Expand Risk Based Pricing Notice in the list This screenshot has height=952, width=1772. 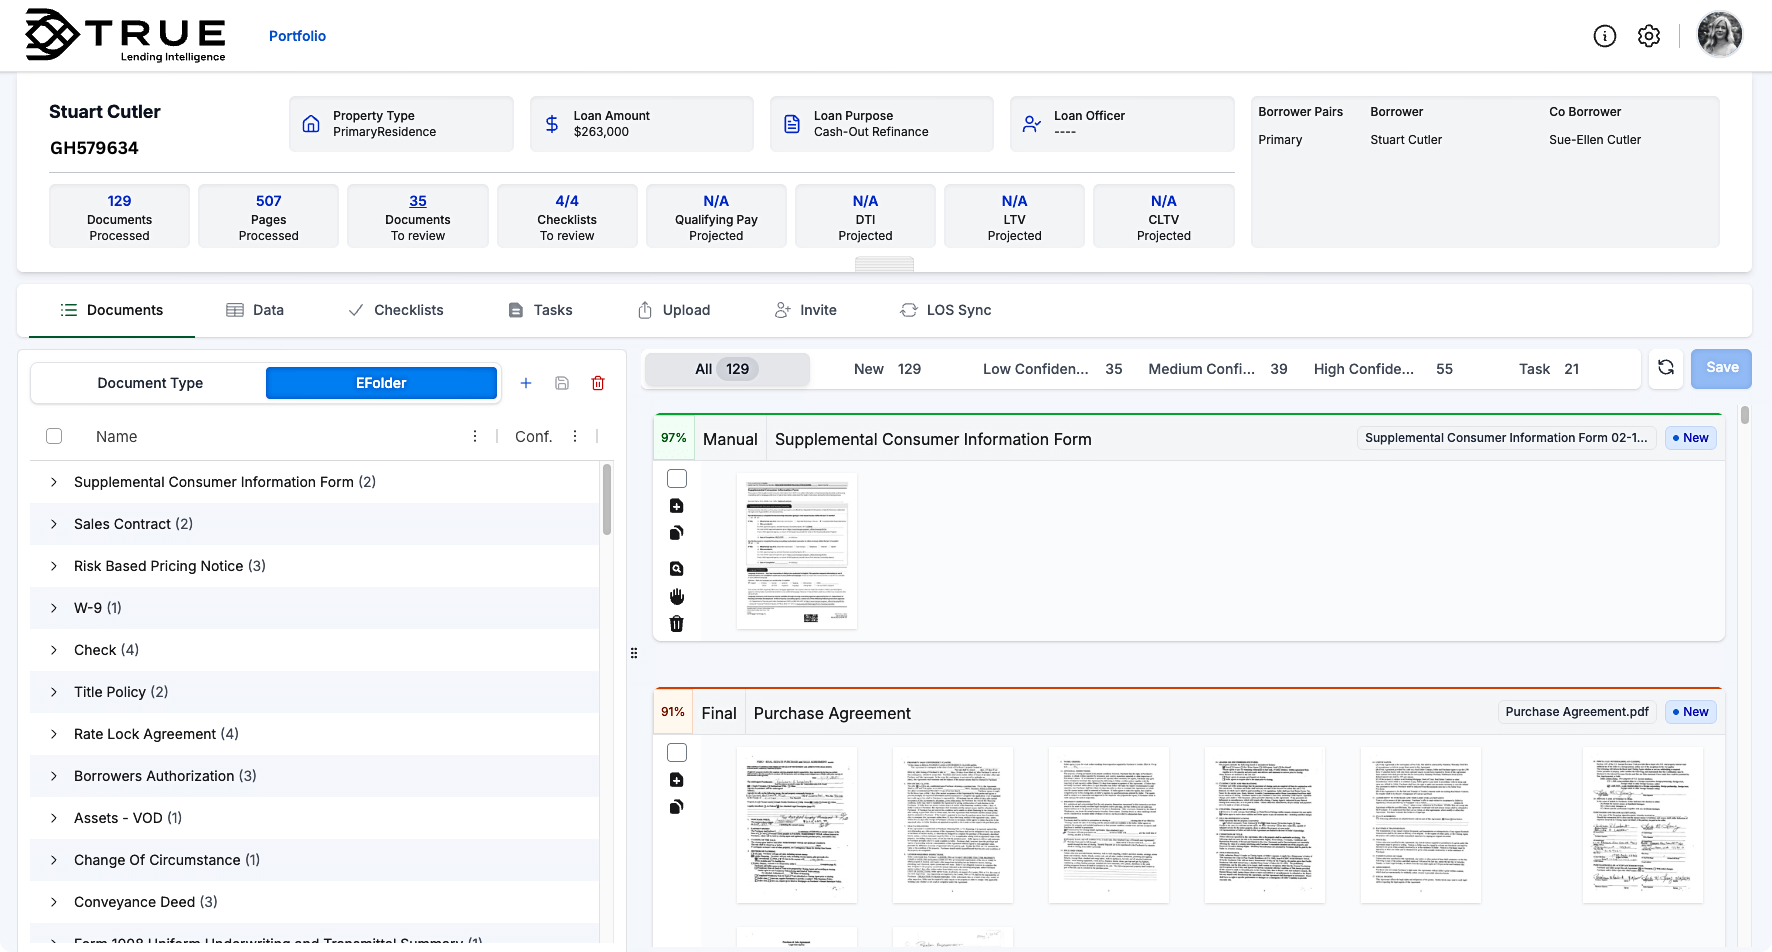[x=53, y=566]
